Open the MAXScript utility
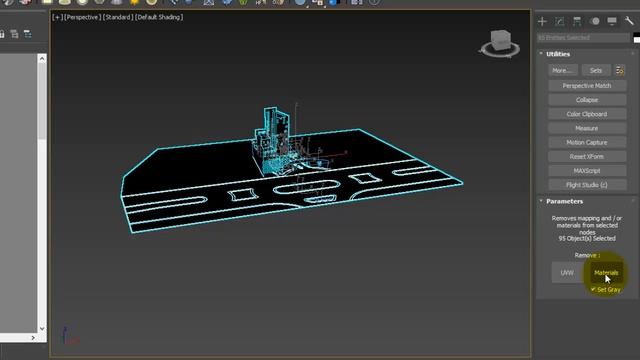Screen dimensions: 640x360 pos(587,171)
